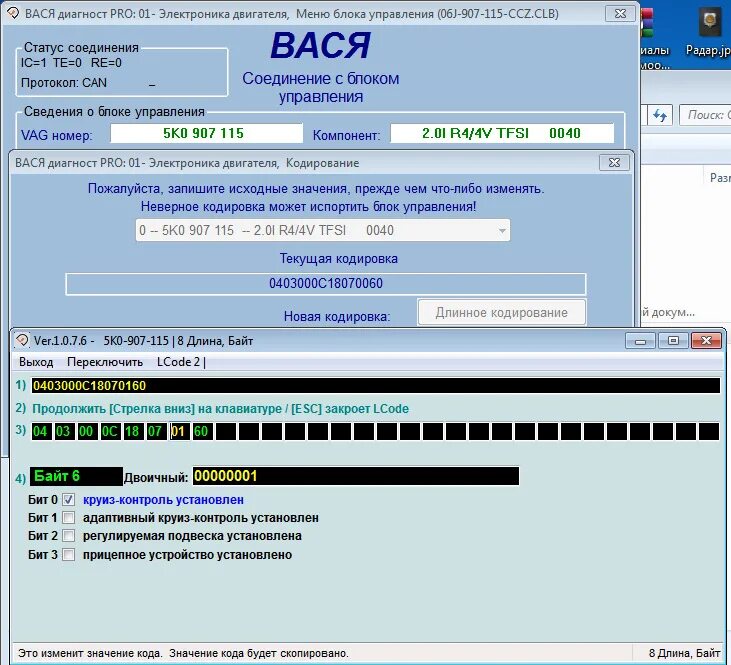Screen dimensions: 731x665
Task: Select byte 01 highlighted in the row
Action: click(x=179, y=431)
